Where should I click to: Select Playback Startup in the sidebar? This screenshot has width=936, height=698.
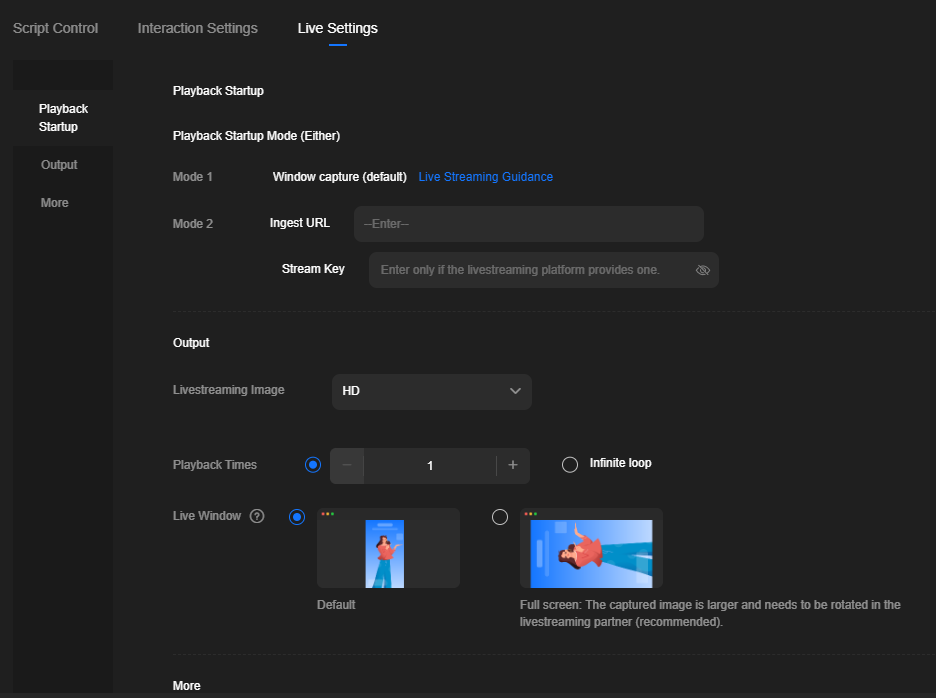point(63,118)
